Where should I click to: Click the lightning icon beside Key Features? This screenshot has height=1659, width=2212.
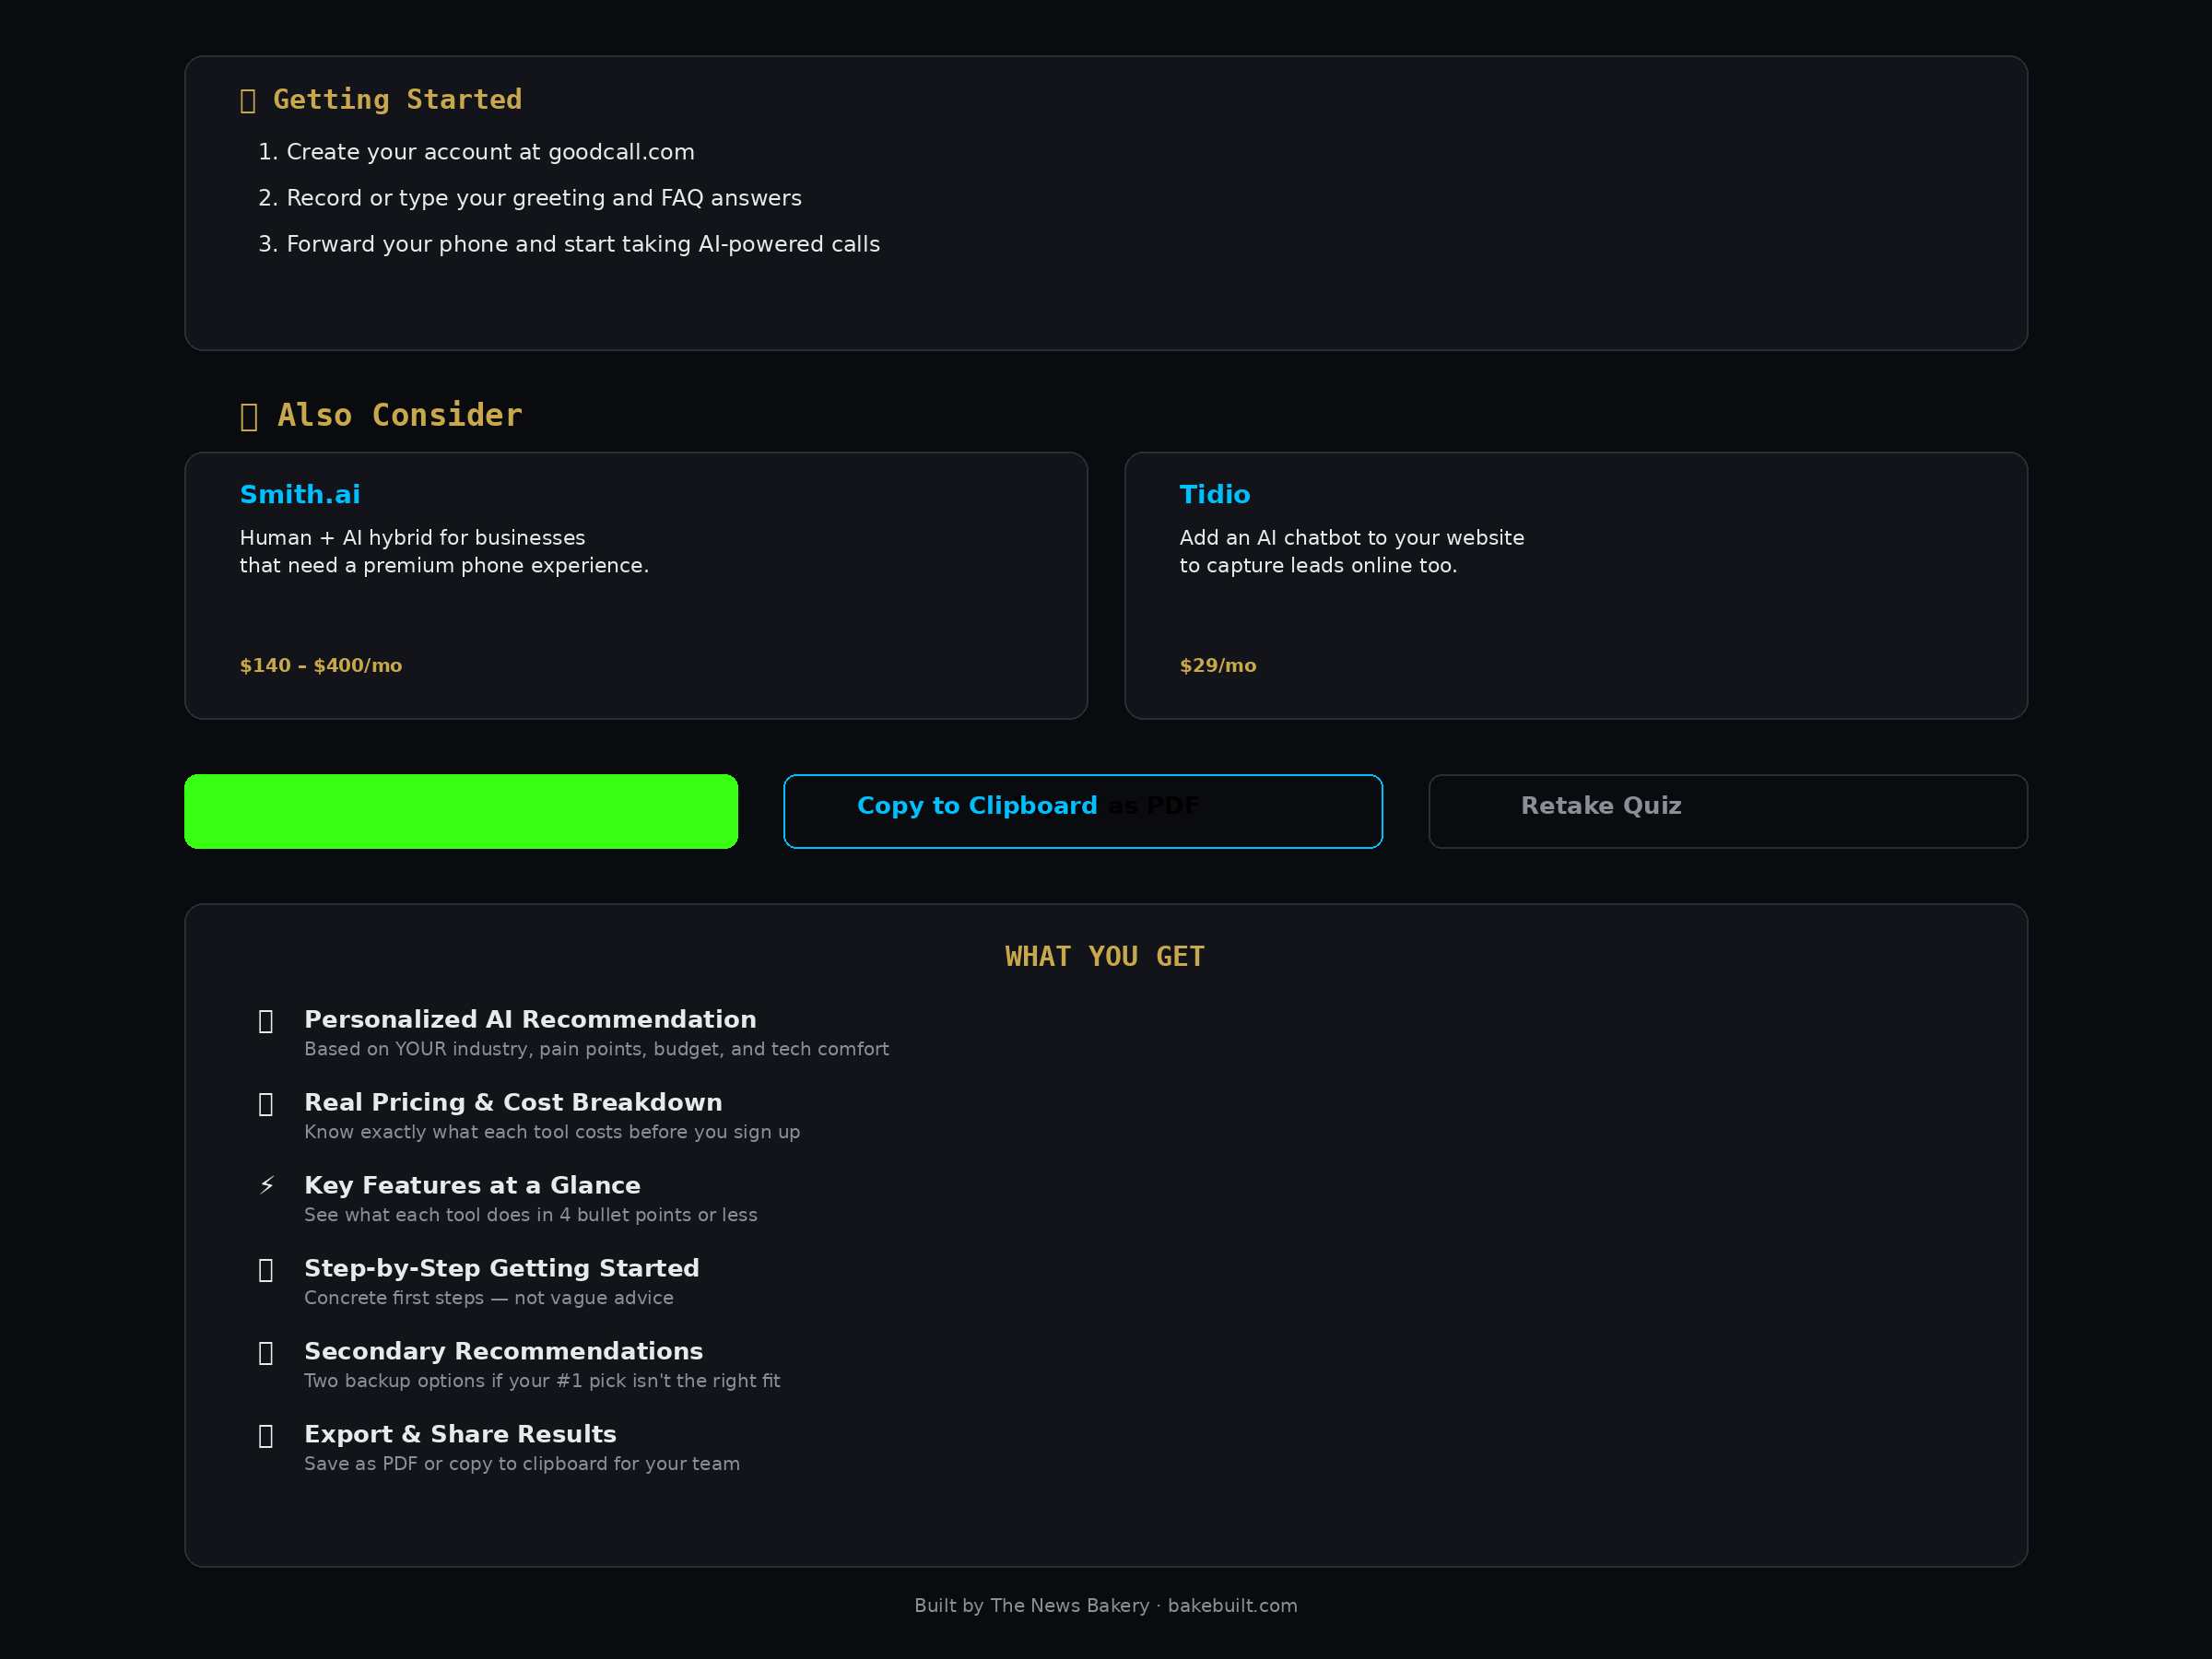pyautogui.click(x=266, y=1185)
